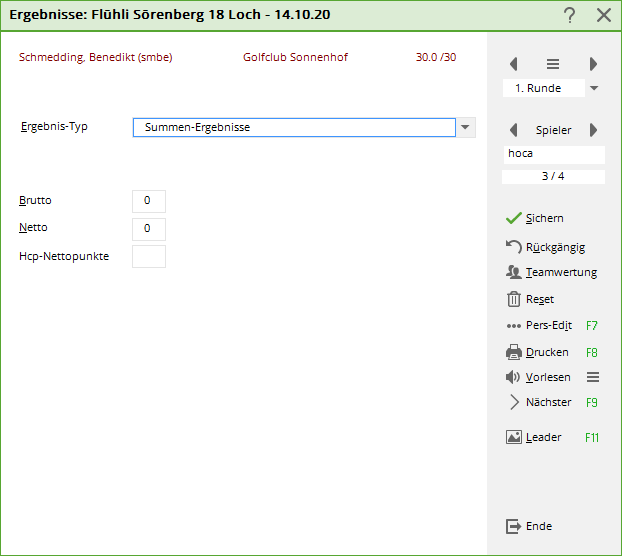Screen dimensions: 622x556
Task: Open Teamwertung via the people icon
Action: tap(513, 272)
